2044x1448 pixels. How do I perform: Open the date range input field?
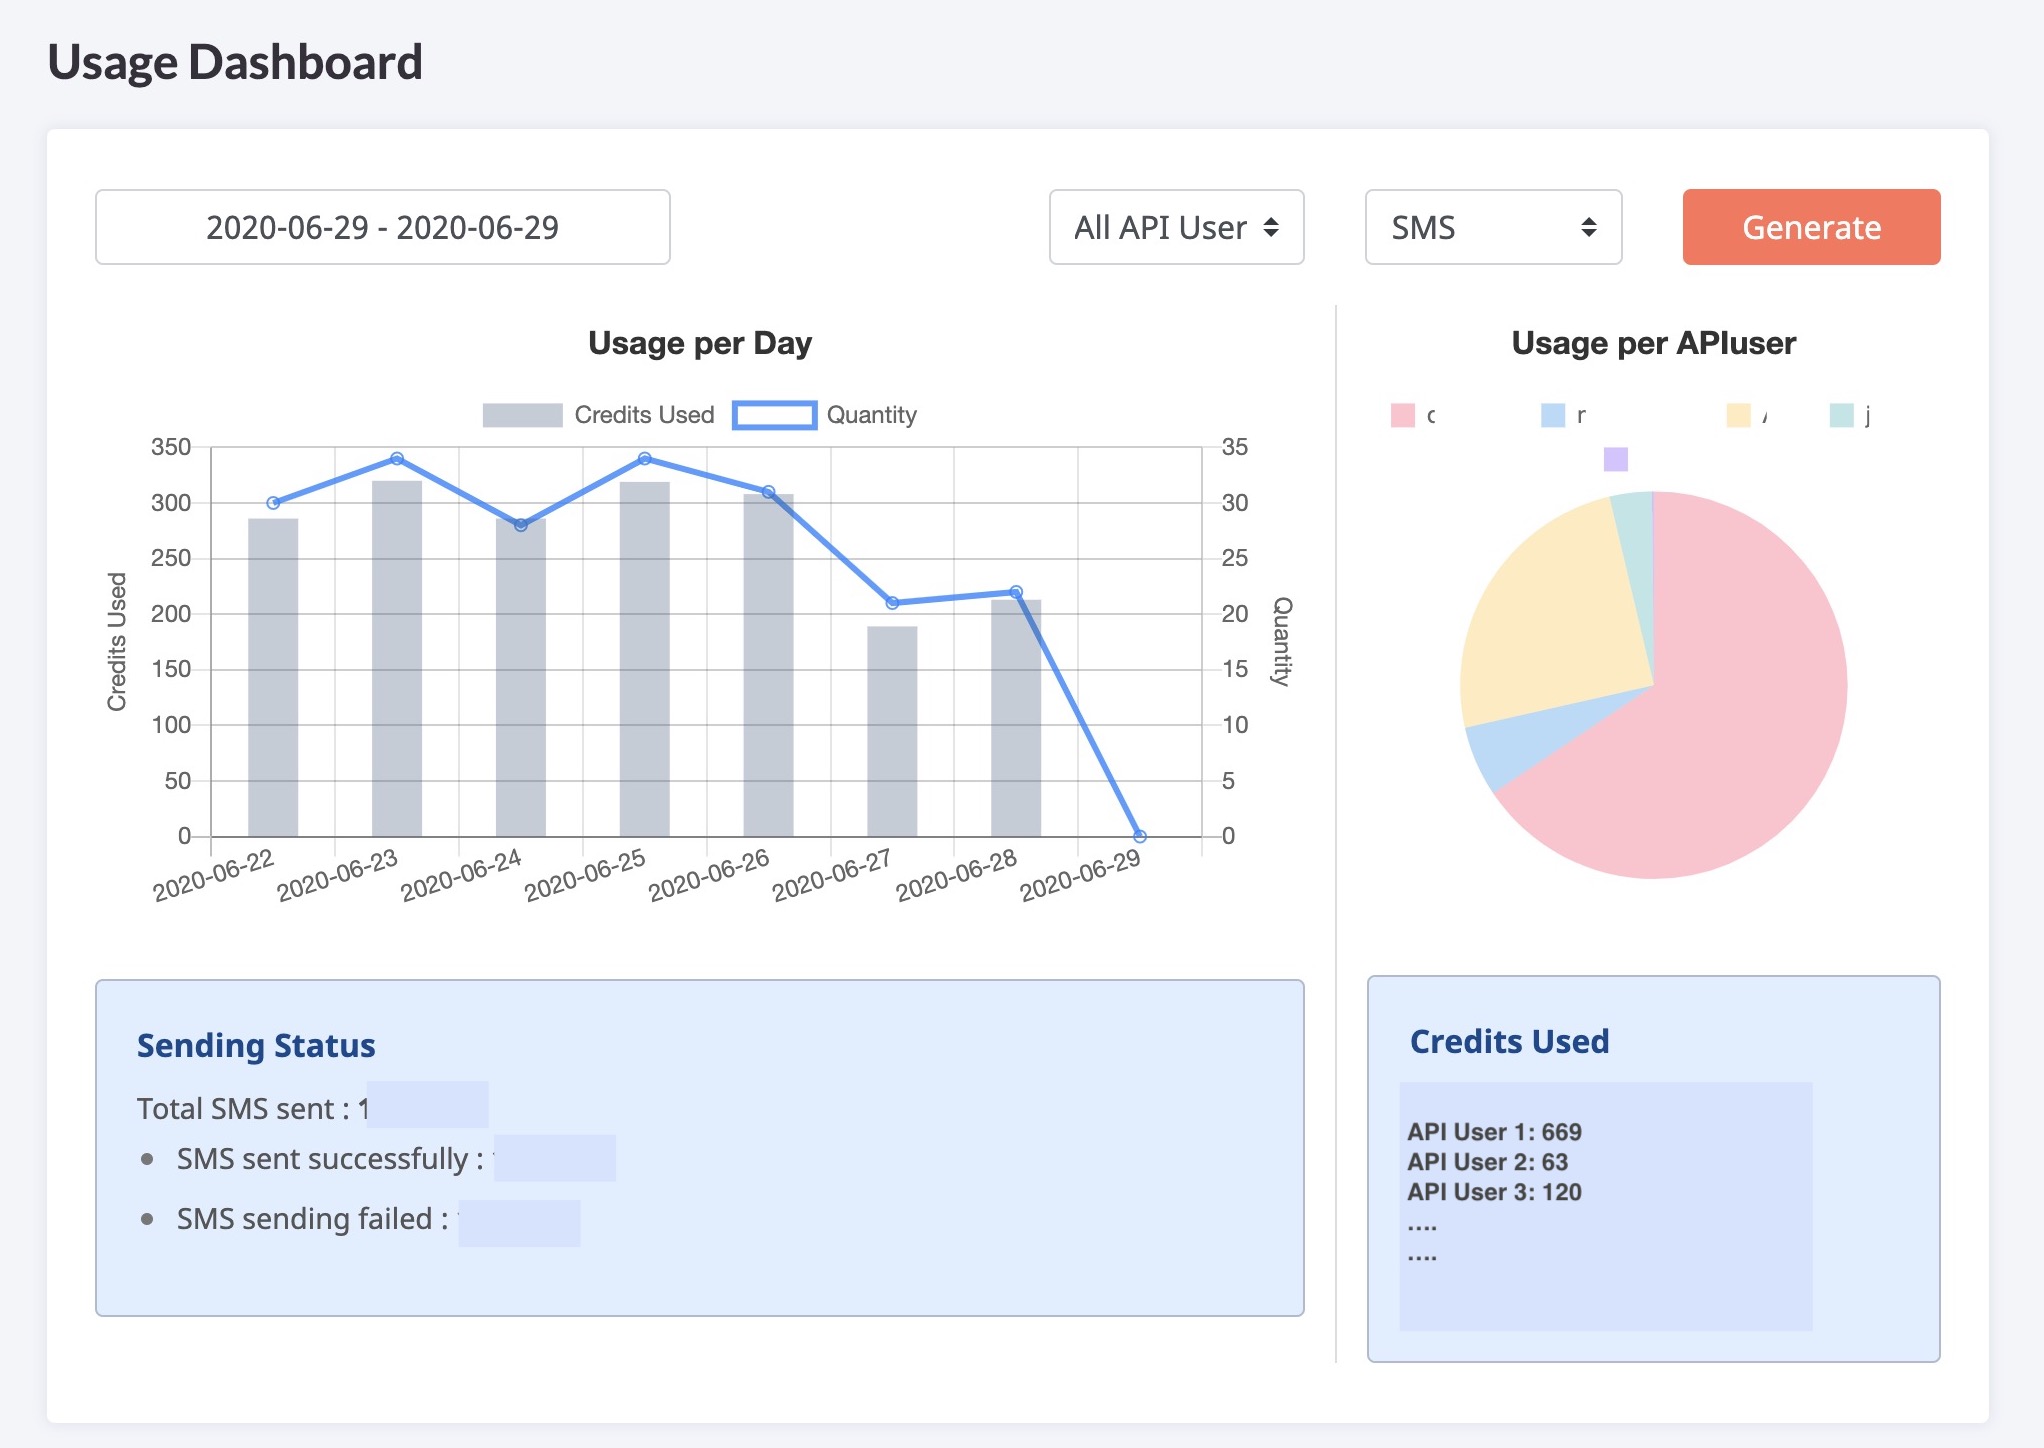point(382,227)
